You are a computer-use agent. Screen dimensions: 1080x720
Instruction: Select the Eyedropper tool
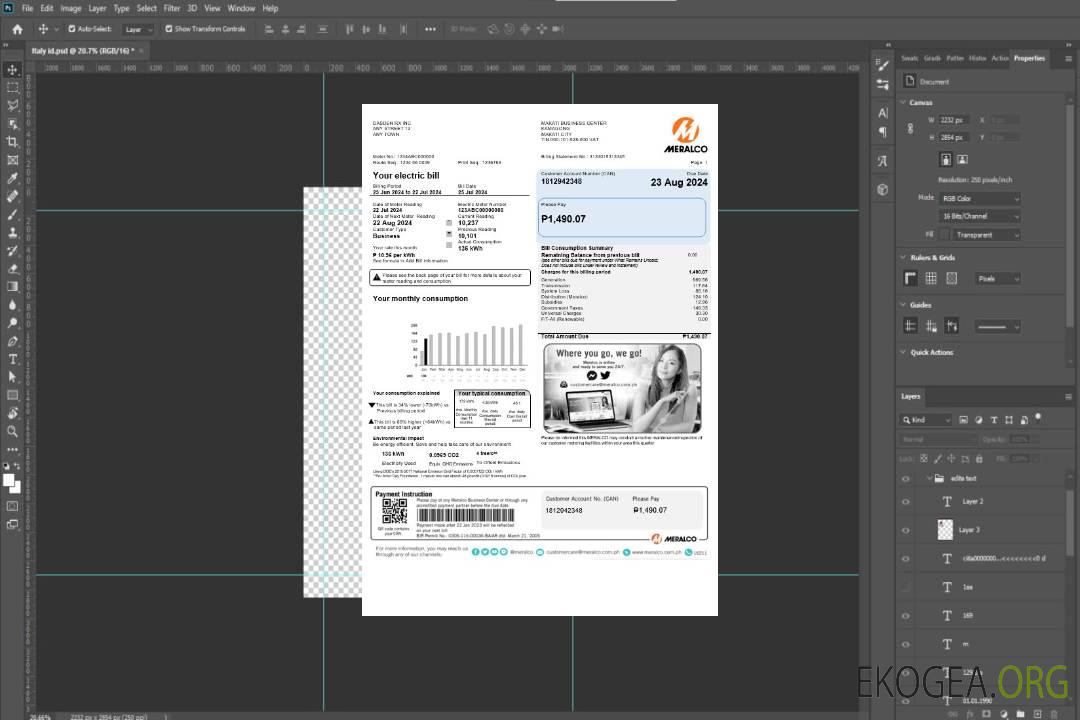click(x=12, y=178)
